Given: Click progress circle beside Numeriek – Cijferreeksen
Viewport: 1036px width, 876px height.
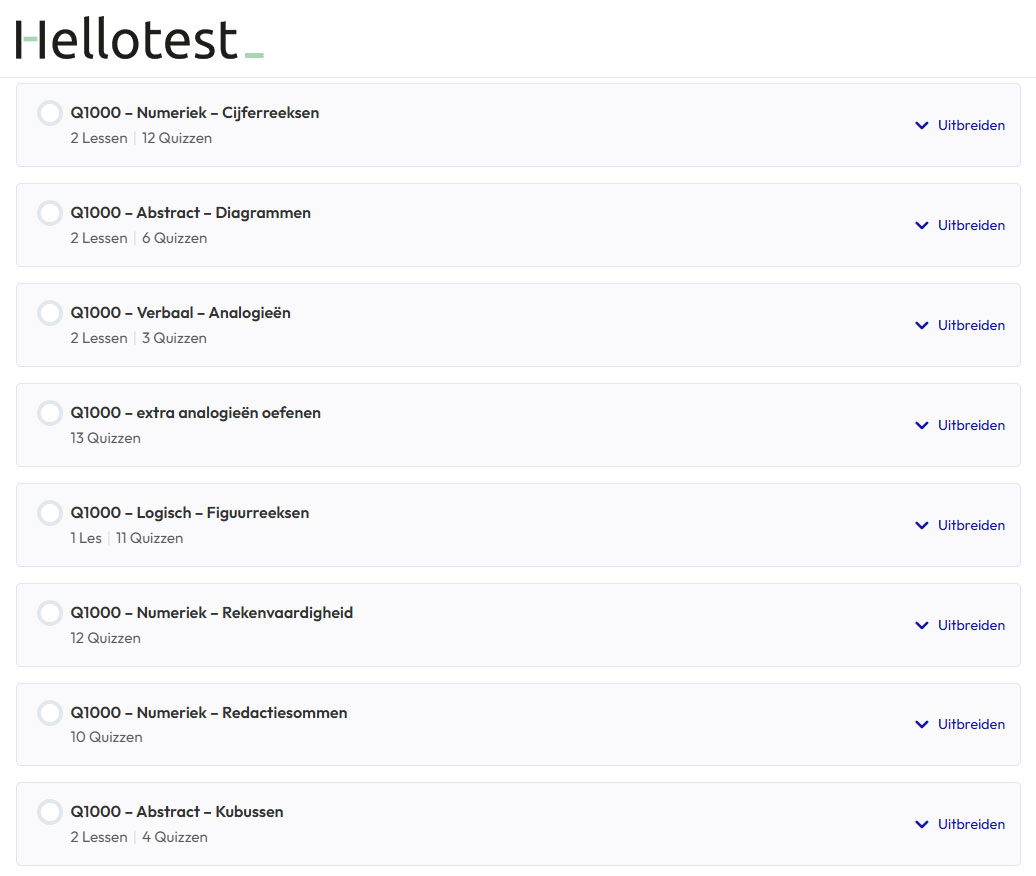Looking at the screenshot, I should 50,113.
